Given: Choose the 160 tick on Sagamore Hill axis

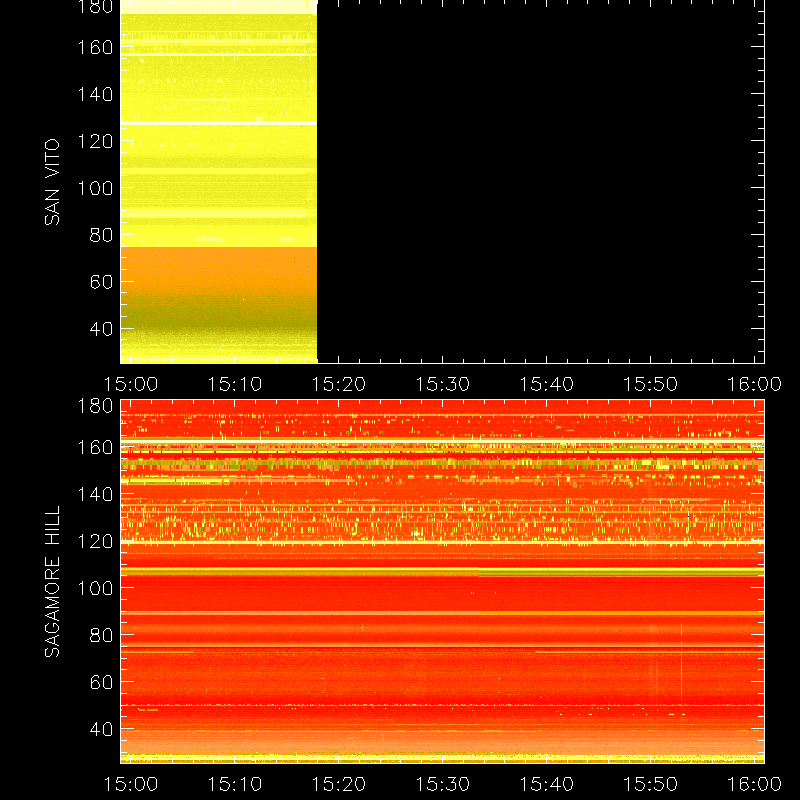Looking at the screenshot, I should tap(95, 447).
